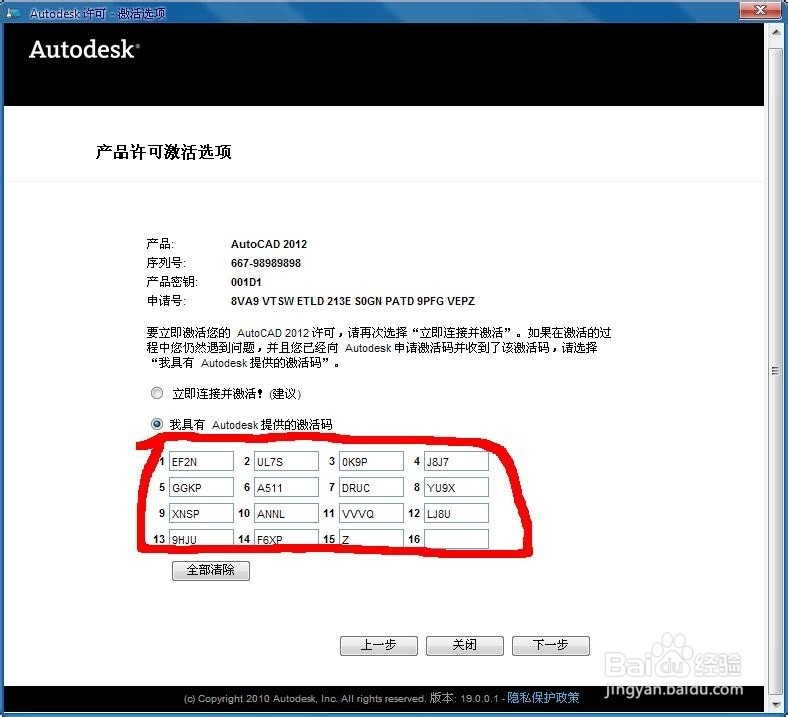Click activation code field 15 containing Z
The height and width of the screenshot is (717, 788).
(x=371, y=539)
